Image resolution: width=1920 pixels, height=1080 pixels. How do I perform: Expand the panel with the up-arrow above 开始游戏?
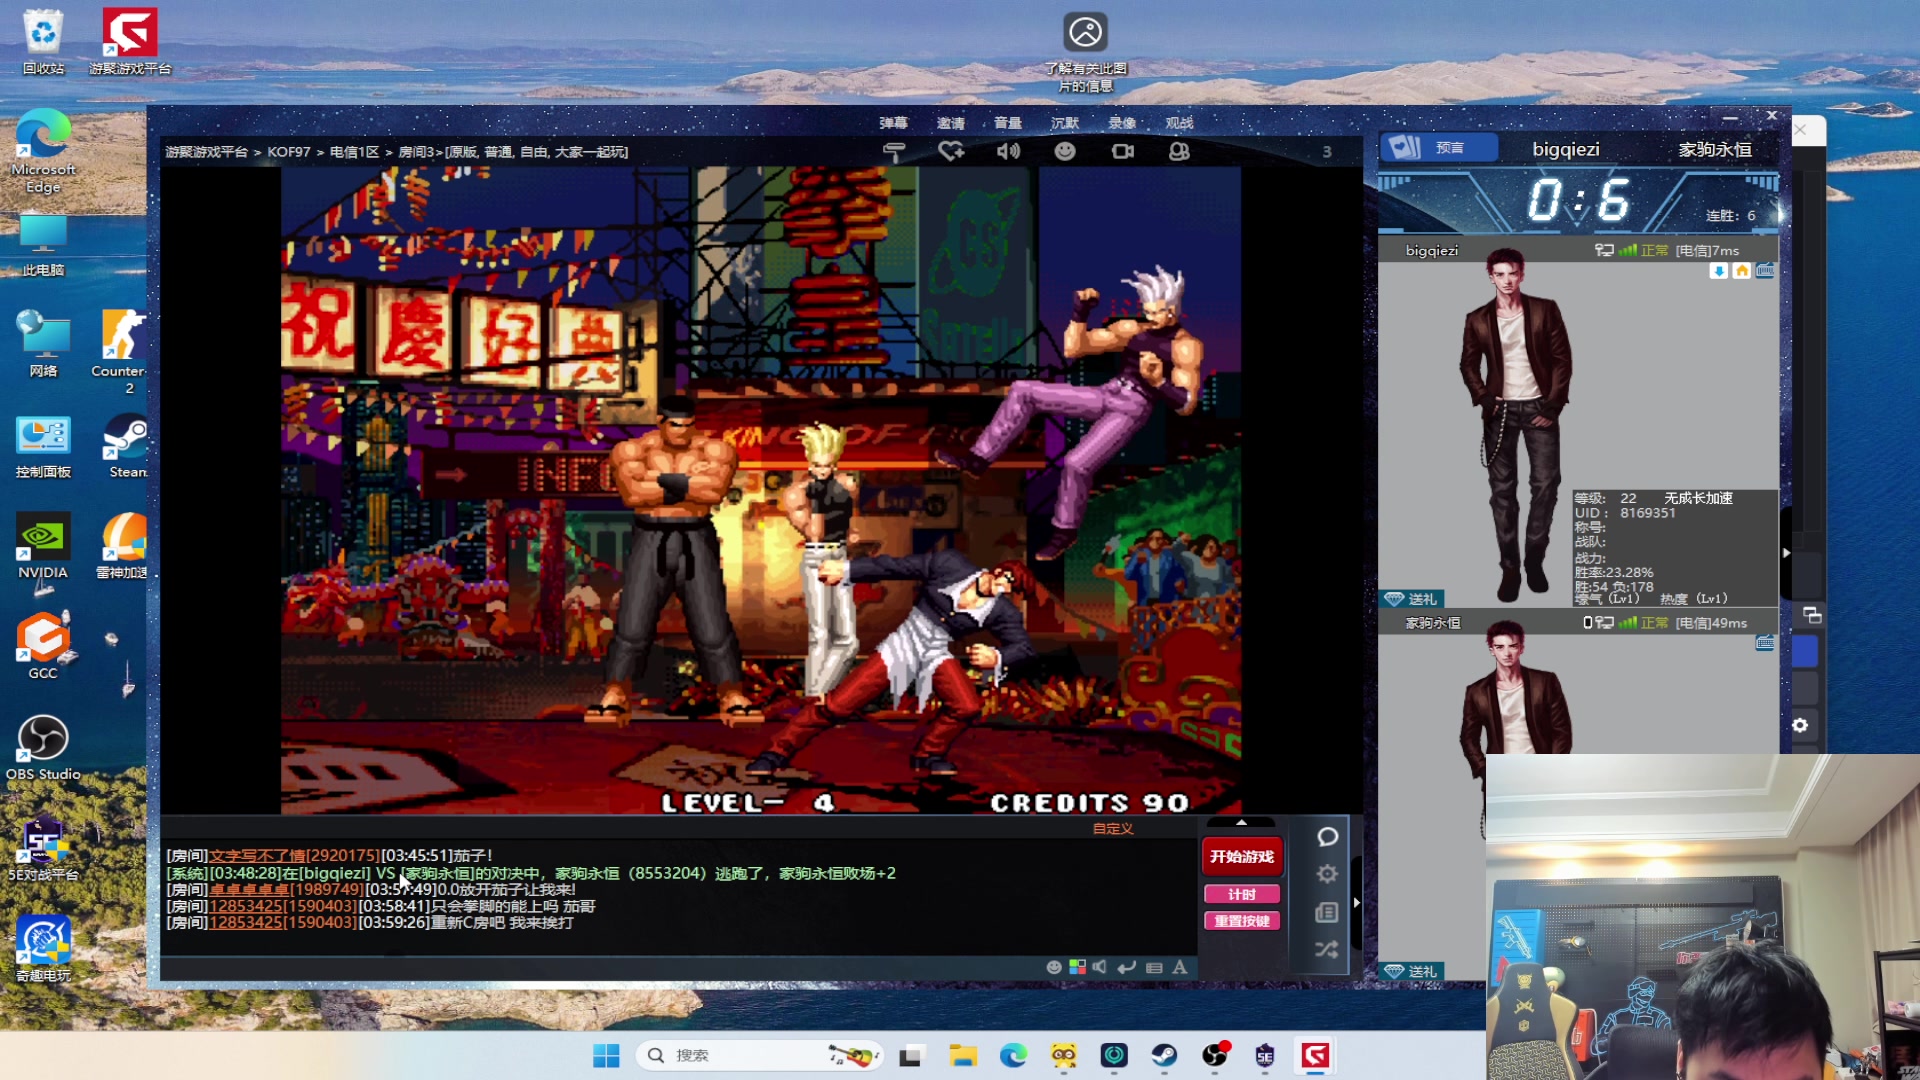pos(1242,823)
